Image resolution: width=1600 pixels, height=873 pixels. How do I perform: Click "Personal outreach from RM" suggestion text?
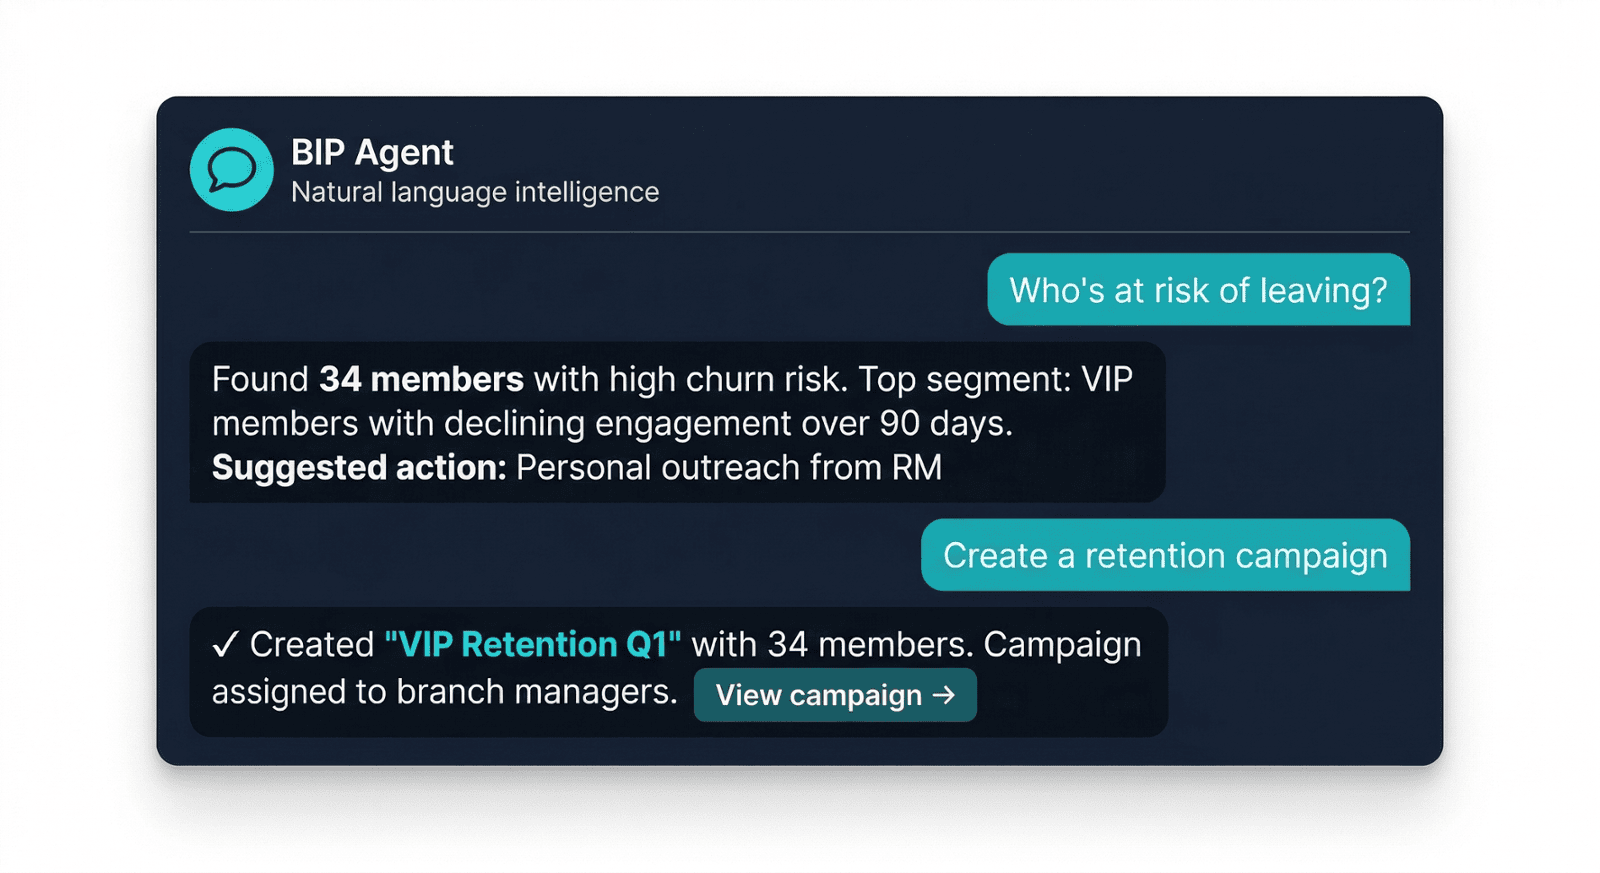coord(729,468)
